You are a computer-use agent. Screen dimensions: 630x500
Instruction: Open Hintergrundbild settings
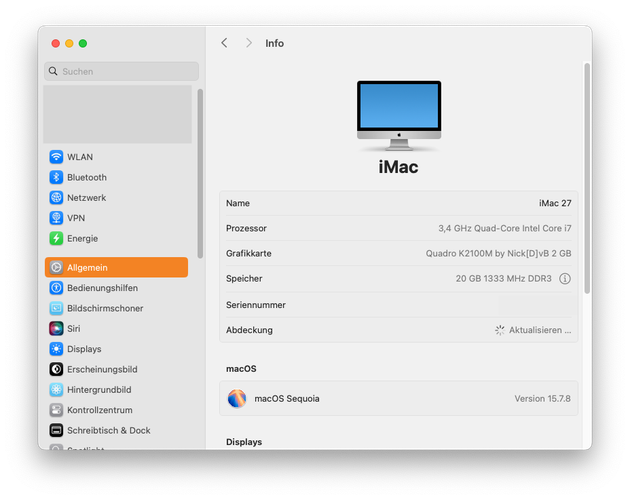(x=99, y=390)
